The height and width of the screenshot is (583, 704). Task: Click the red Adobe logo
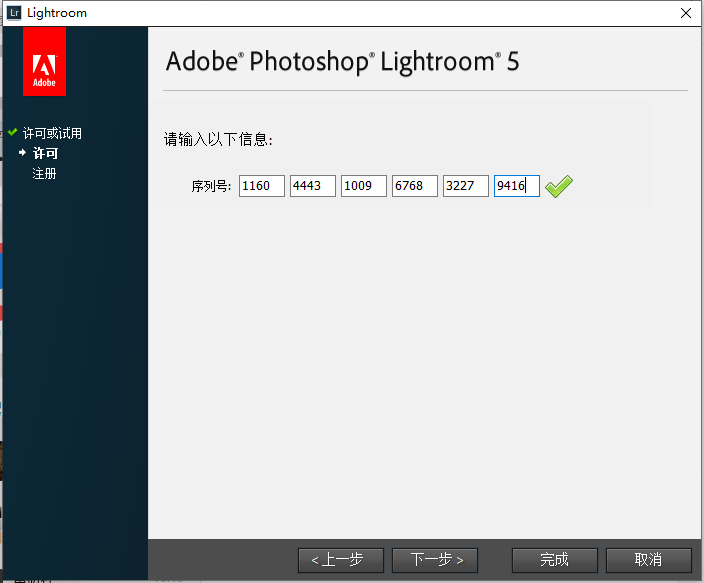44,62
